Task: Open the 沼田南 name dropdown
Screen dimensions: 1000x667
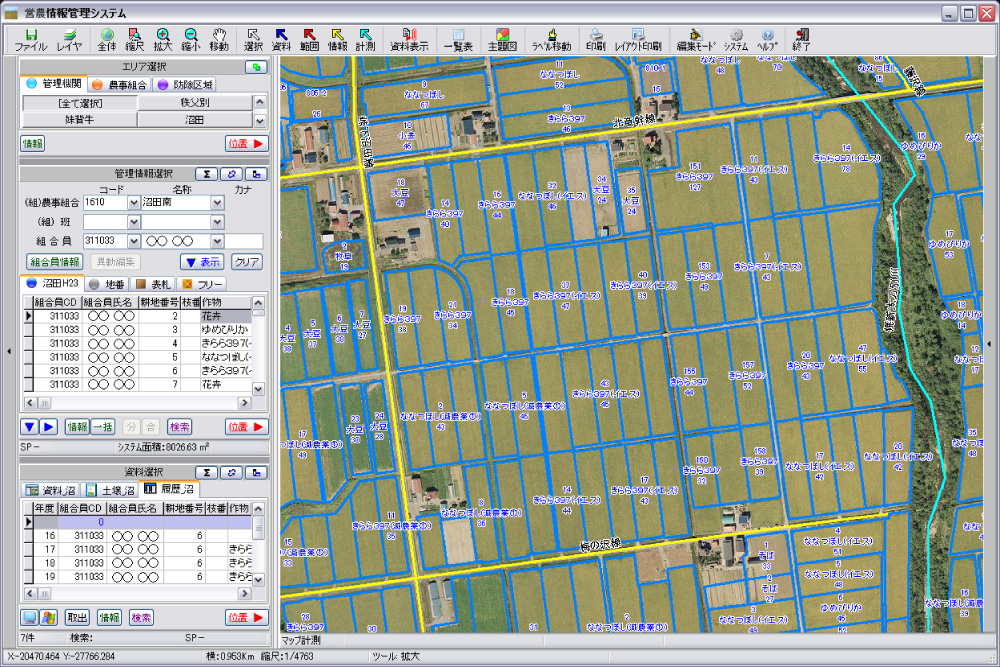Action: point(217,203)
